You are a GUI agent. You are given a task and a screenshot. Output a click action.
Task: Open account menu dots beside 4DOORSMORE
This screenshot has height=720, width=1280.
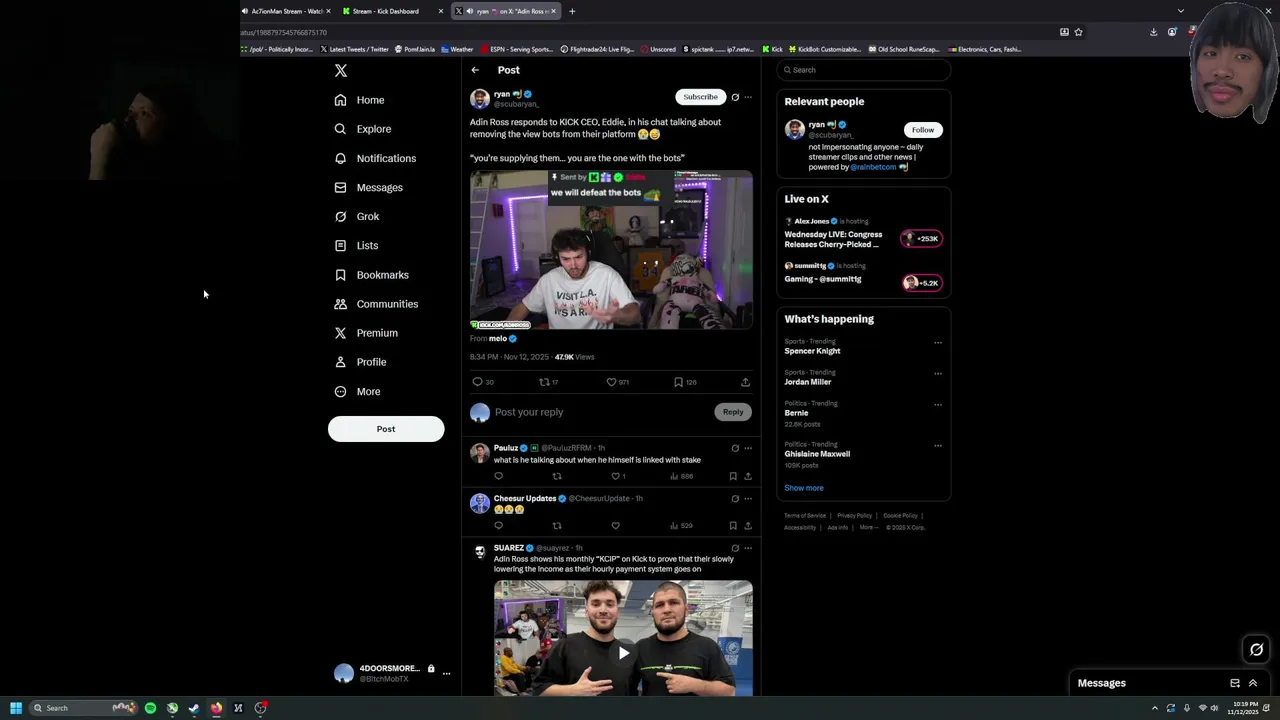446,673
